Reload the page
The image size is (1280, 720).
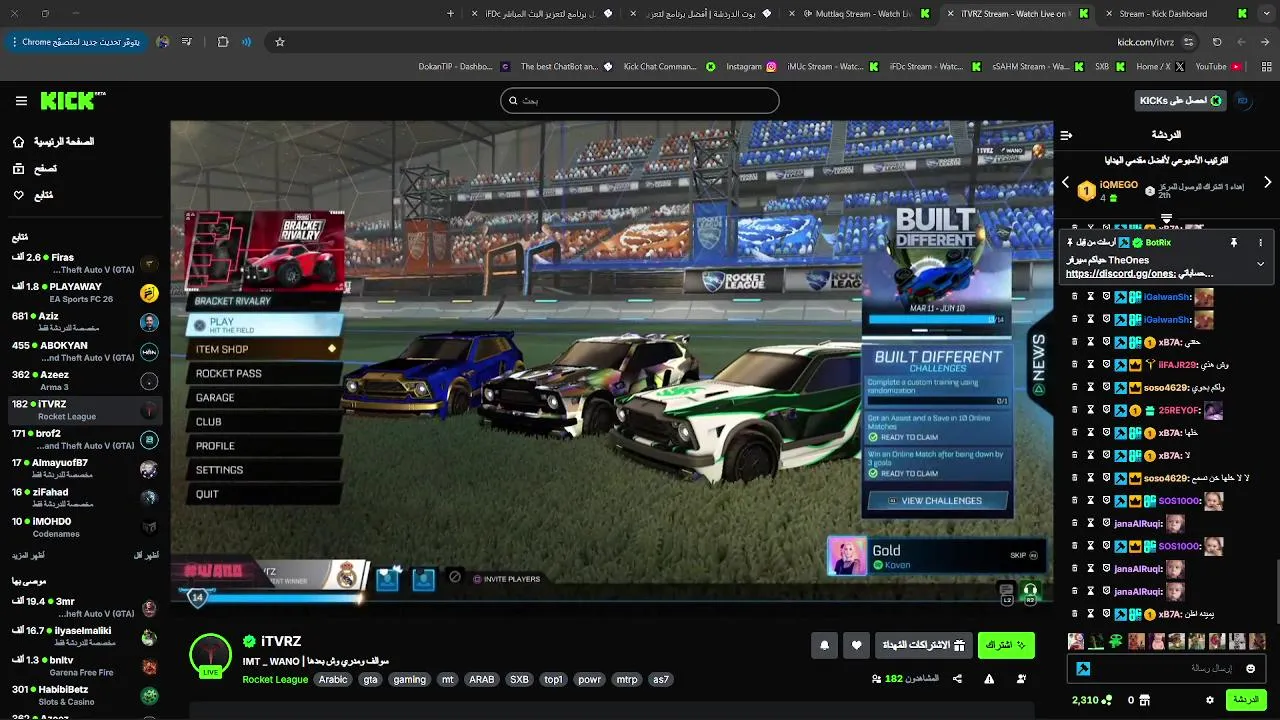coord(1217,42)
